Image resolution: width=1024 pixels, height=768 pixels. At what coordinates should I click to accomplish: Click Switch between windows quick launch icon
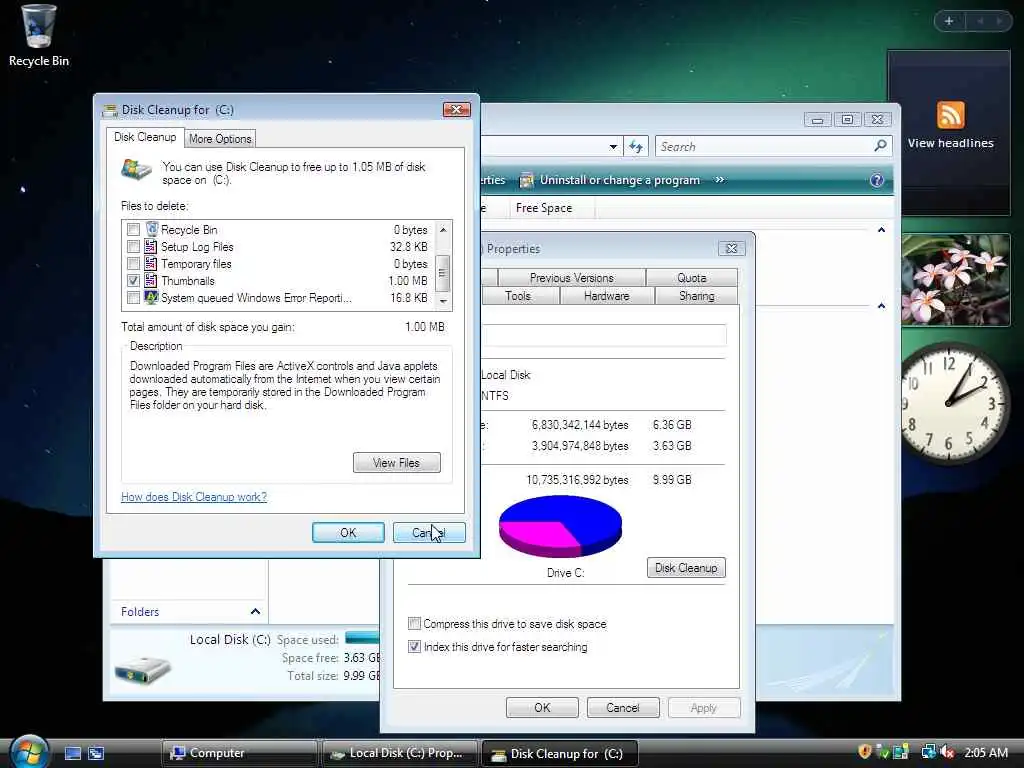point(96,753)
